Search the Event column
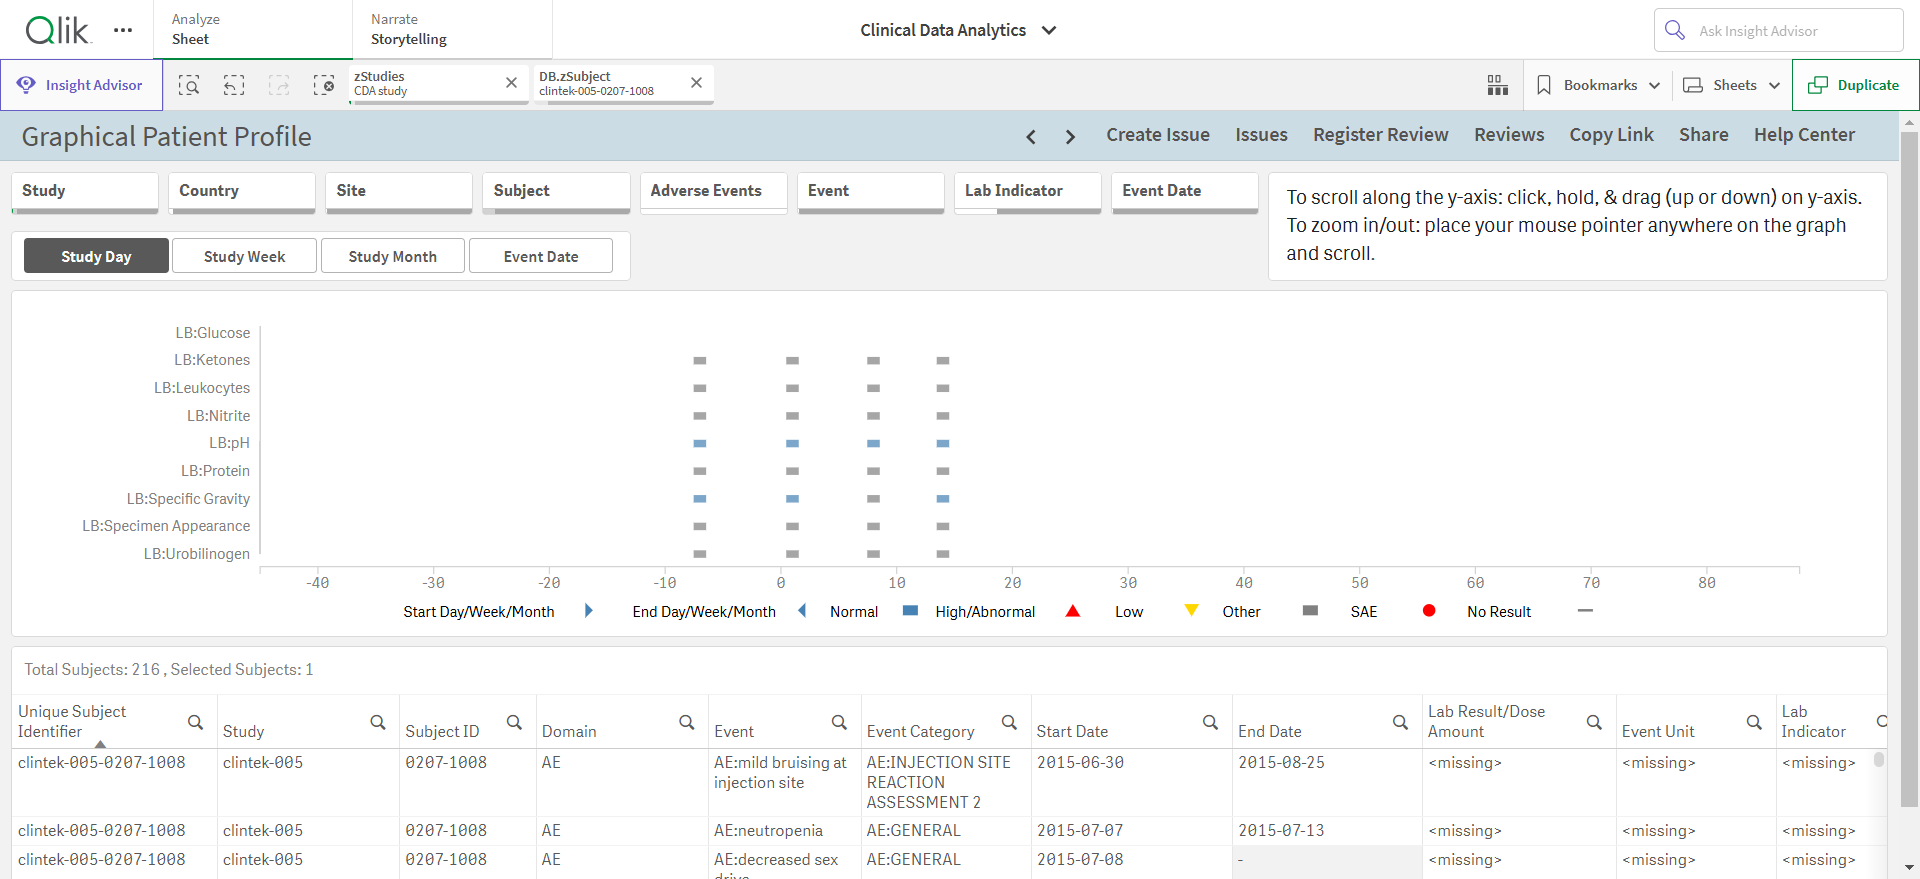Viewport: 1920px width, 879px height. (x=839, y=722)
